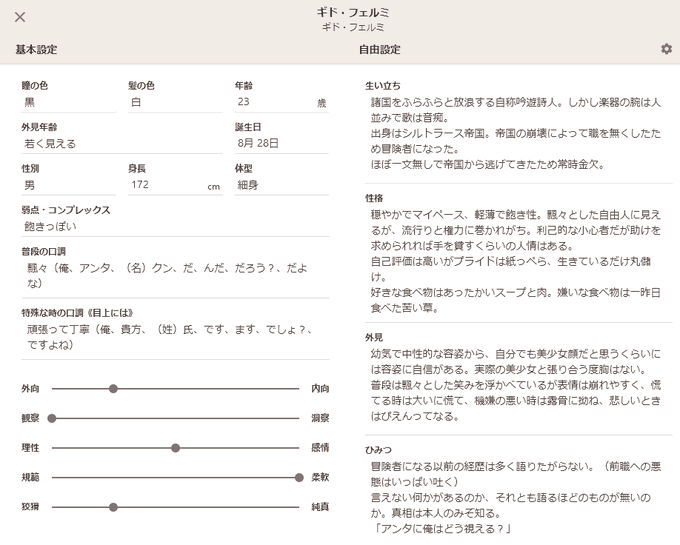Viewport: 680px width, 545px height.
Task: Click the subtitle name ギド・フェルミ
Action: click(x=353, y=27)
